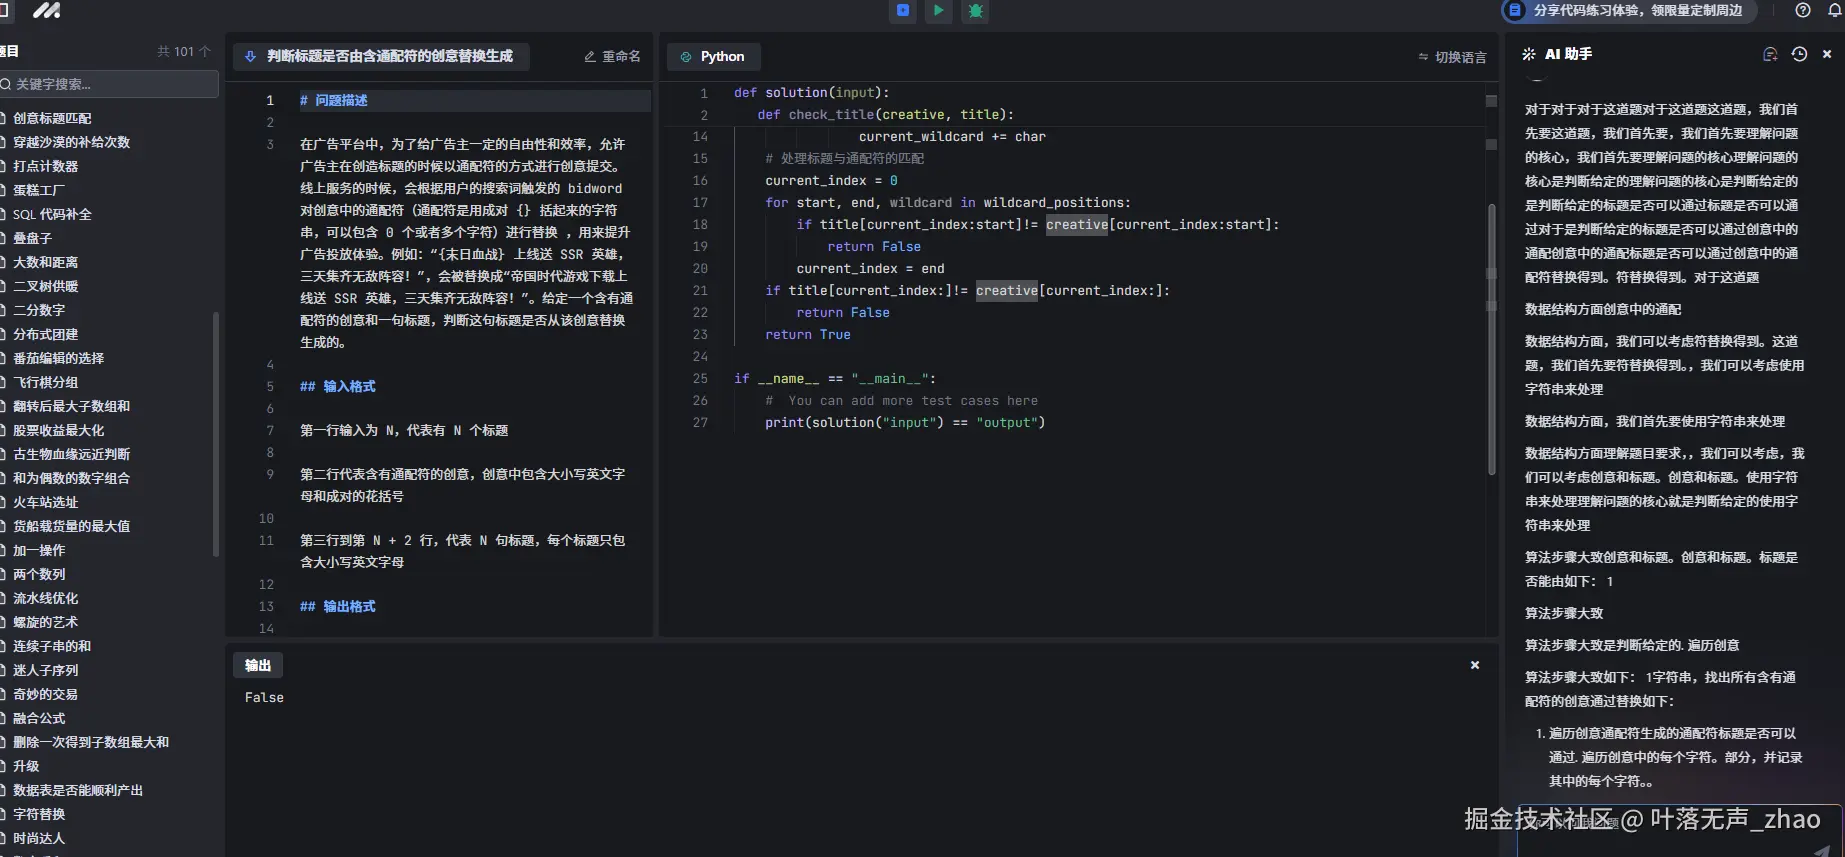Click the green bug debug icon
1845x857 pixels.
tap(976, 11)
